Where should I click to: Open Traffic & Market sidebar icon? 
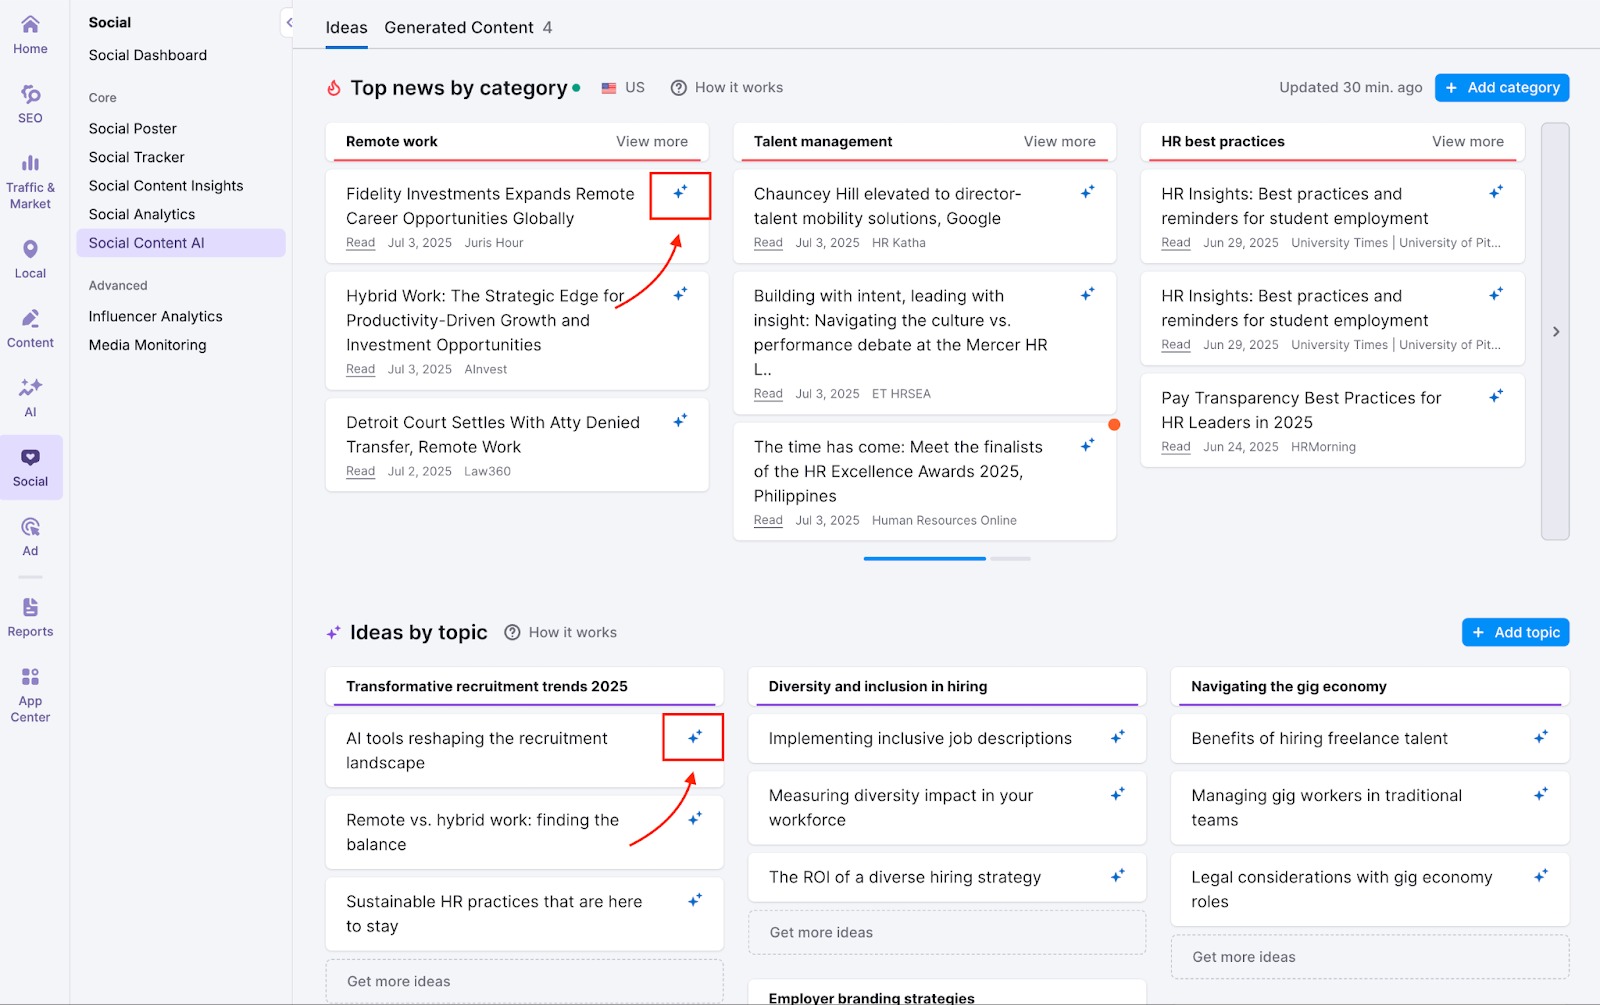tap(30, 180)
